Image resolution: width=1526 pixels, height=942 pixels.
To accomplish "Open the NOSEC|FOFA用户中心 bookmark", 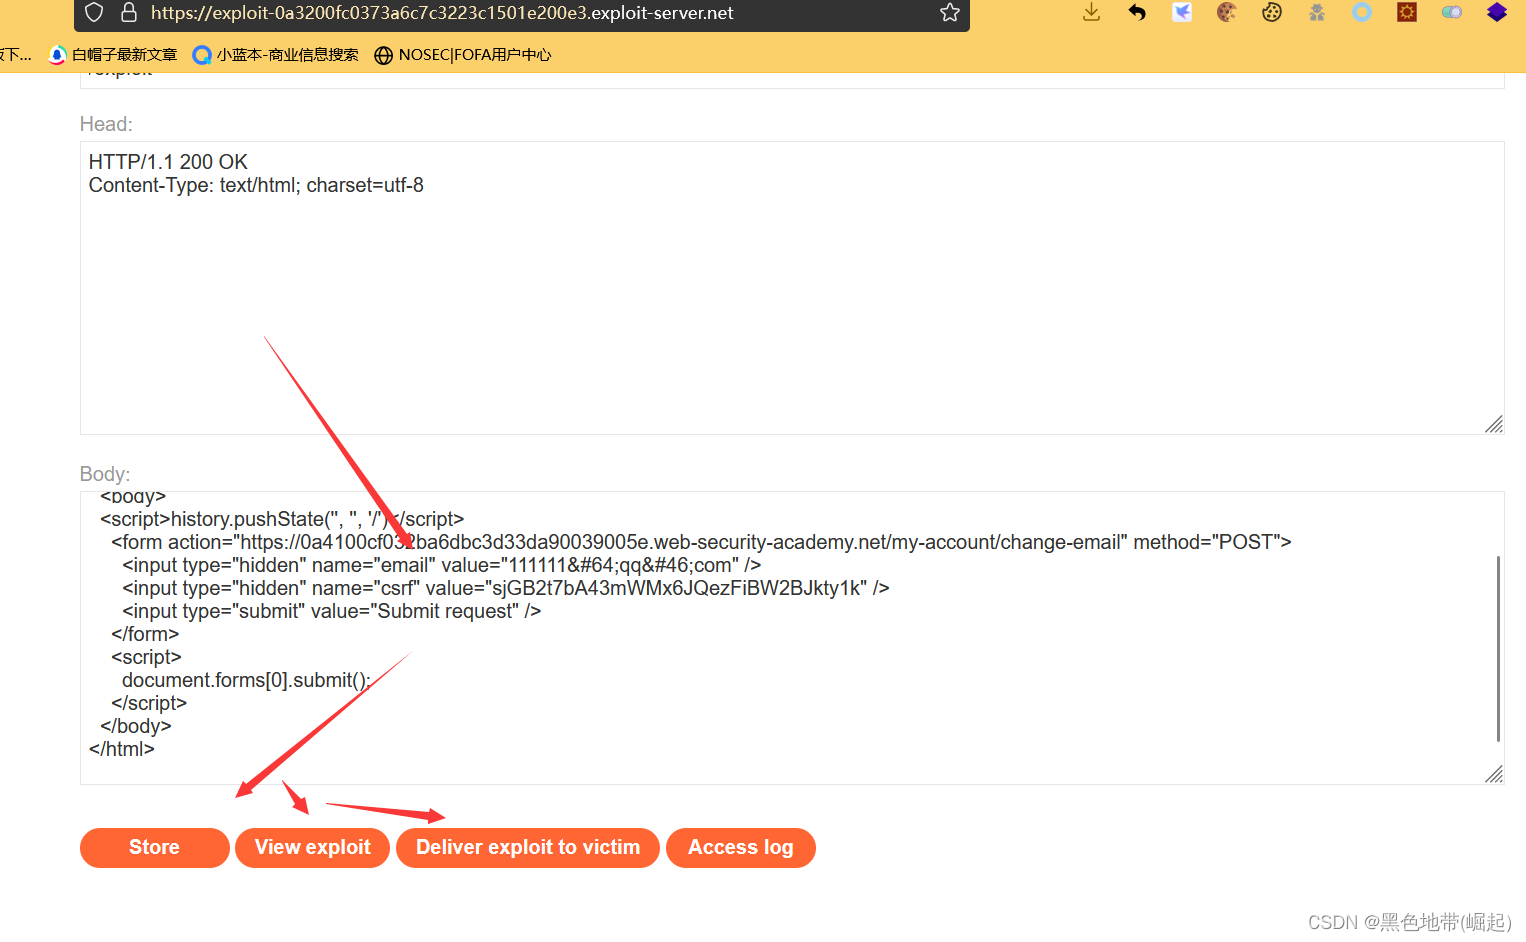I will (463, 55).
